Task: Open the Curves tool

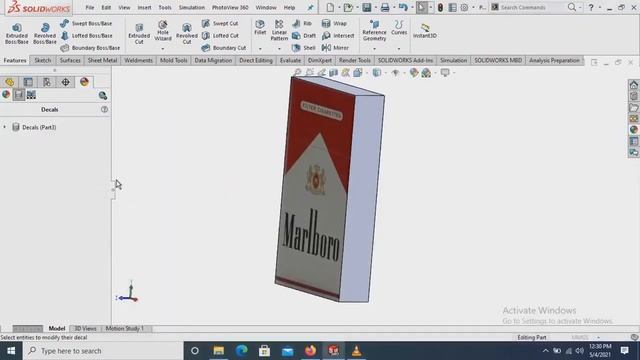Action: tap(399, 28)
